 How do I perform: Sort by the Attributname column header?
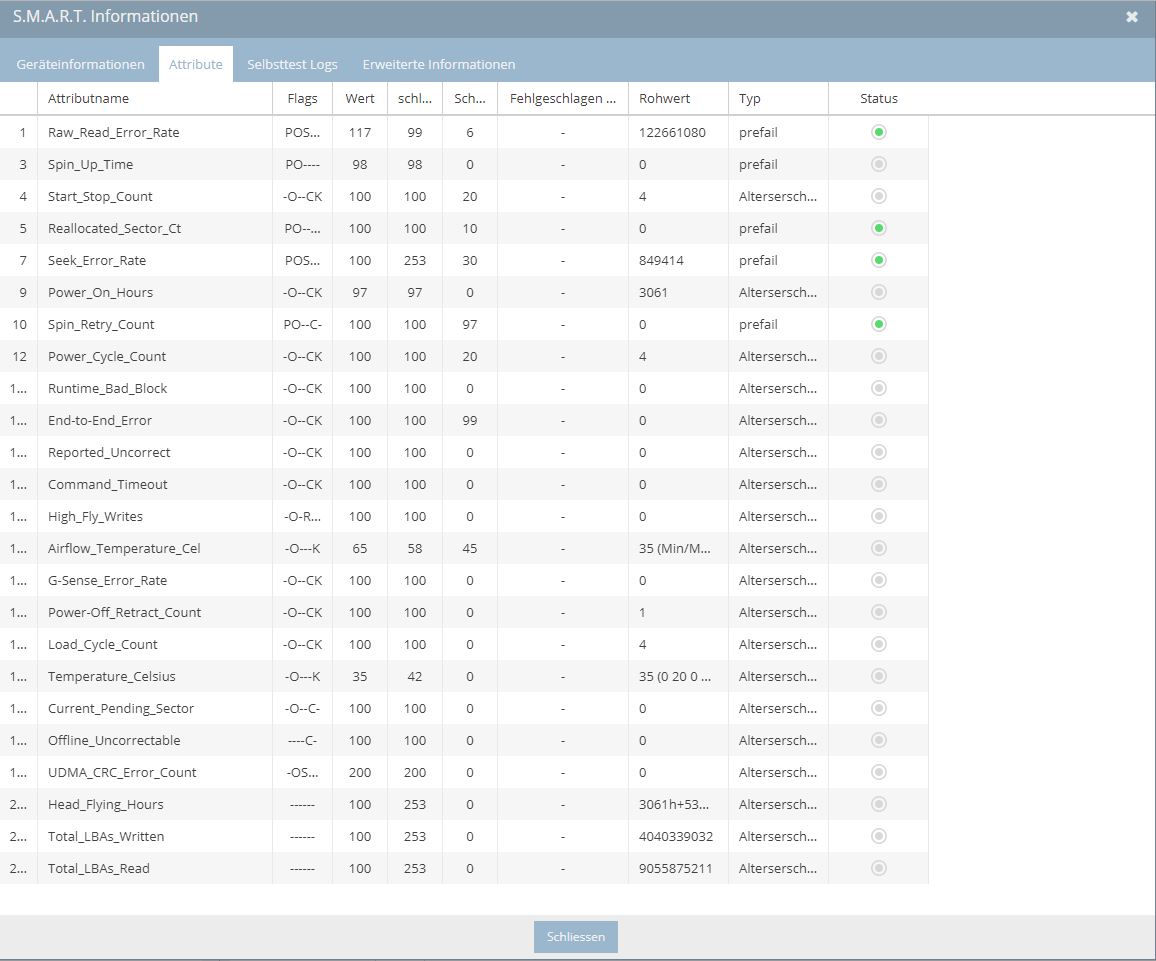point(155,99)
